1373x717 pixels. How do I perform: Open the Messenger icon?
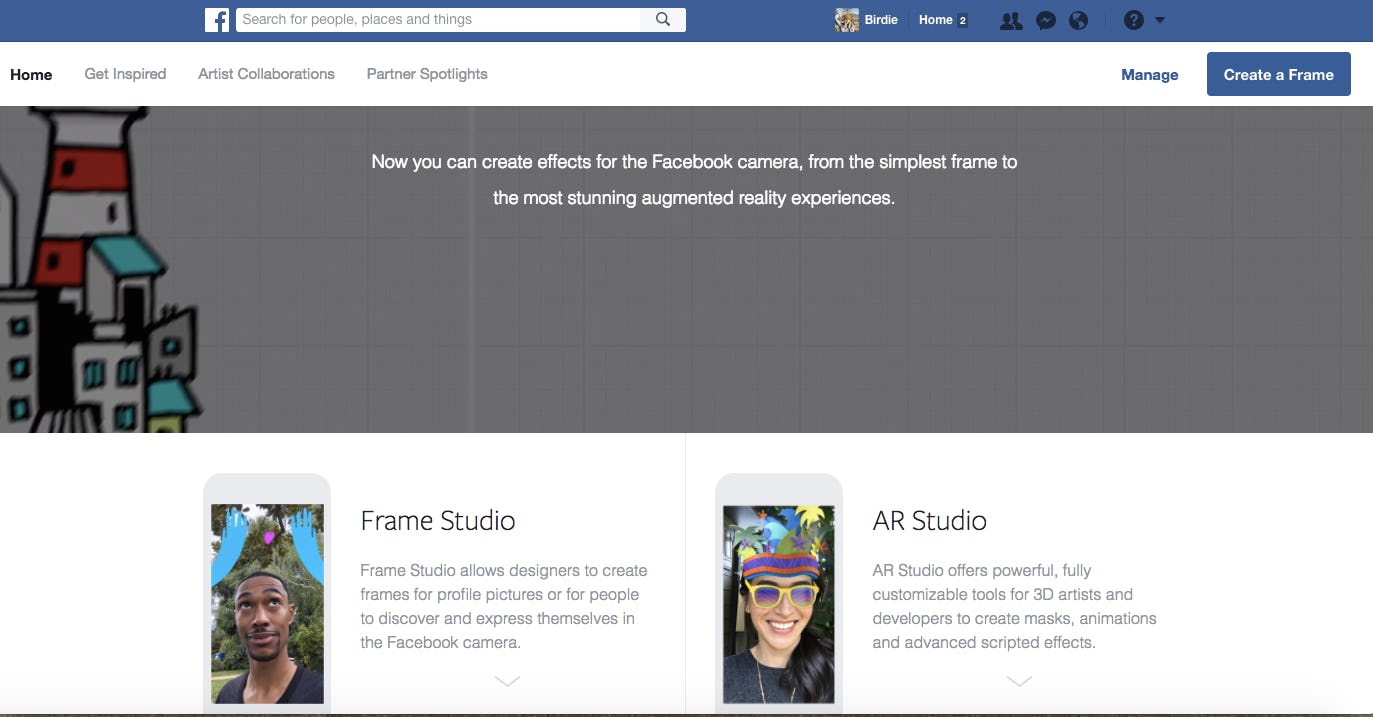click(x=1046, y=20)
